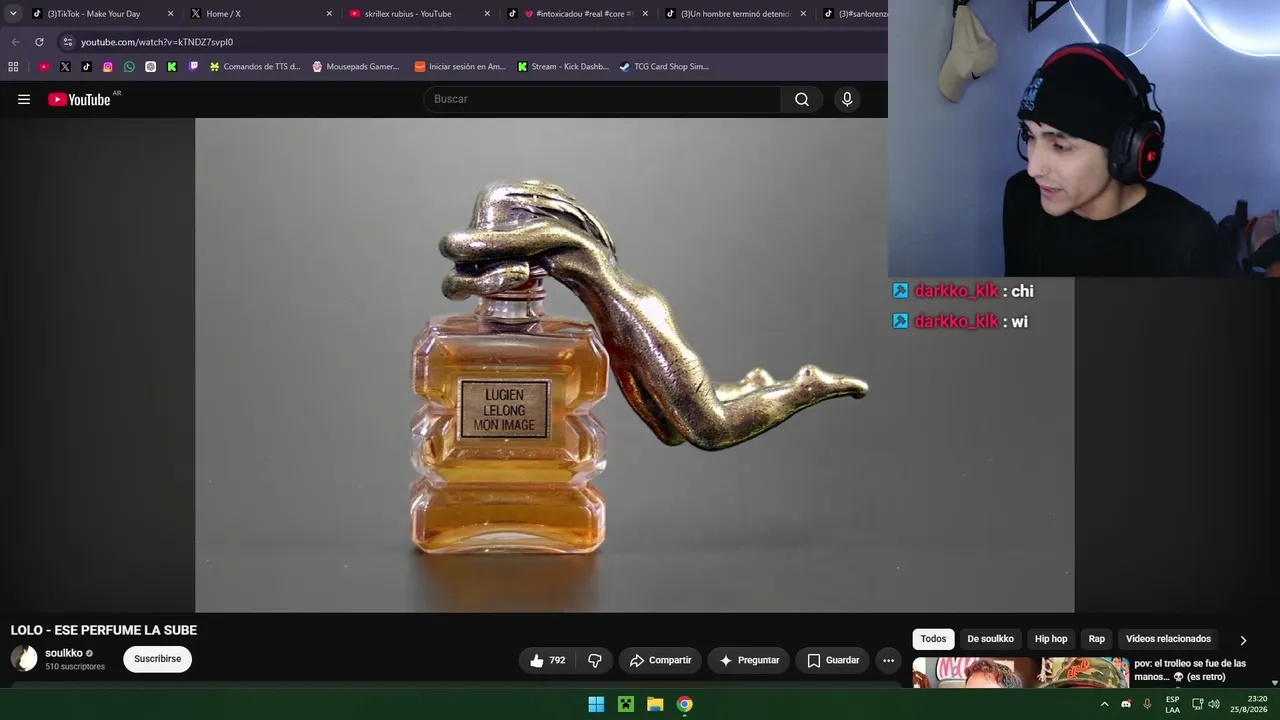
Task: Switch to the #intoxicadou TikTok tab
Action: [578, 14]
